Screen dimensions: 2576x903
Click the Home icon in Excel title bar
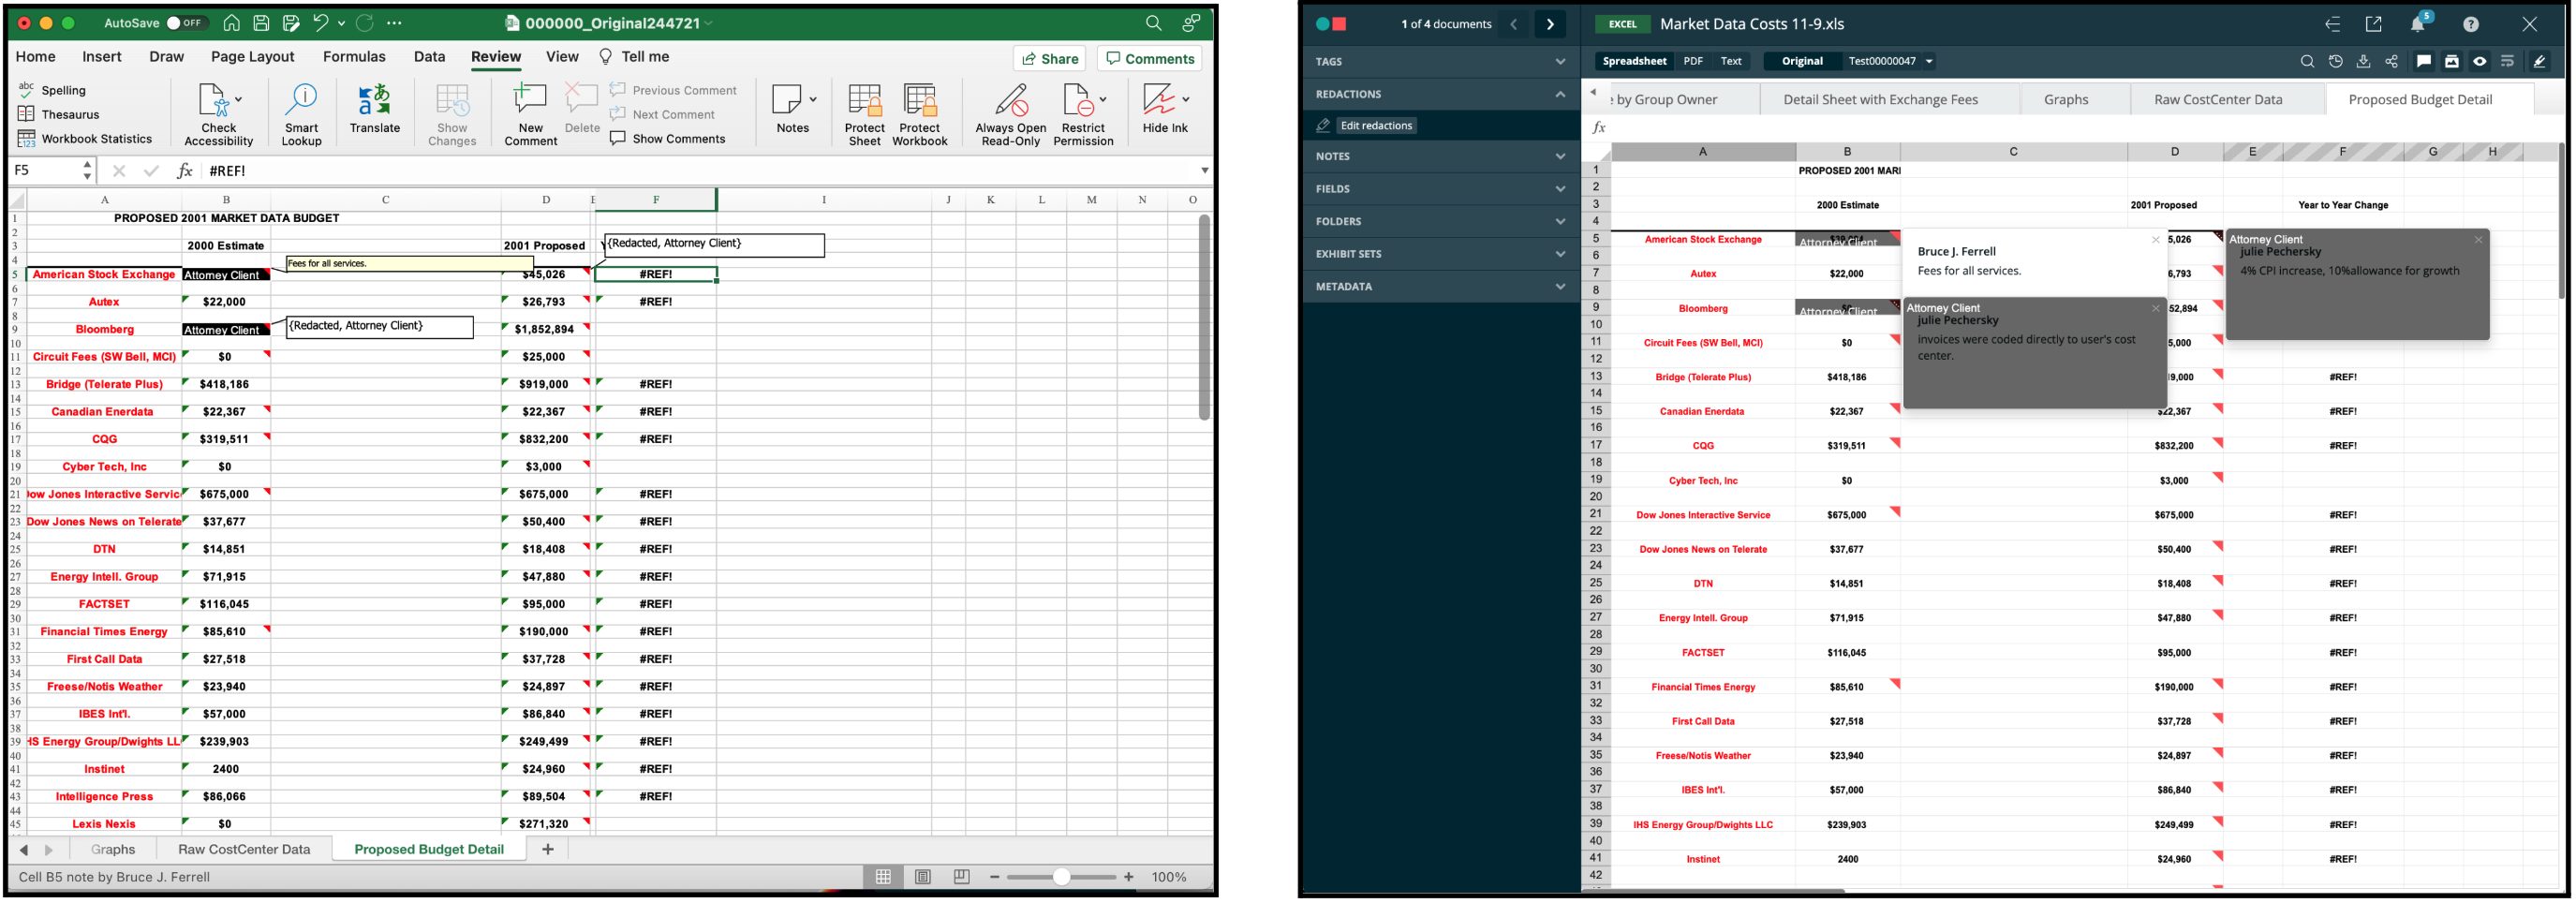[x=231, y=23]
